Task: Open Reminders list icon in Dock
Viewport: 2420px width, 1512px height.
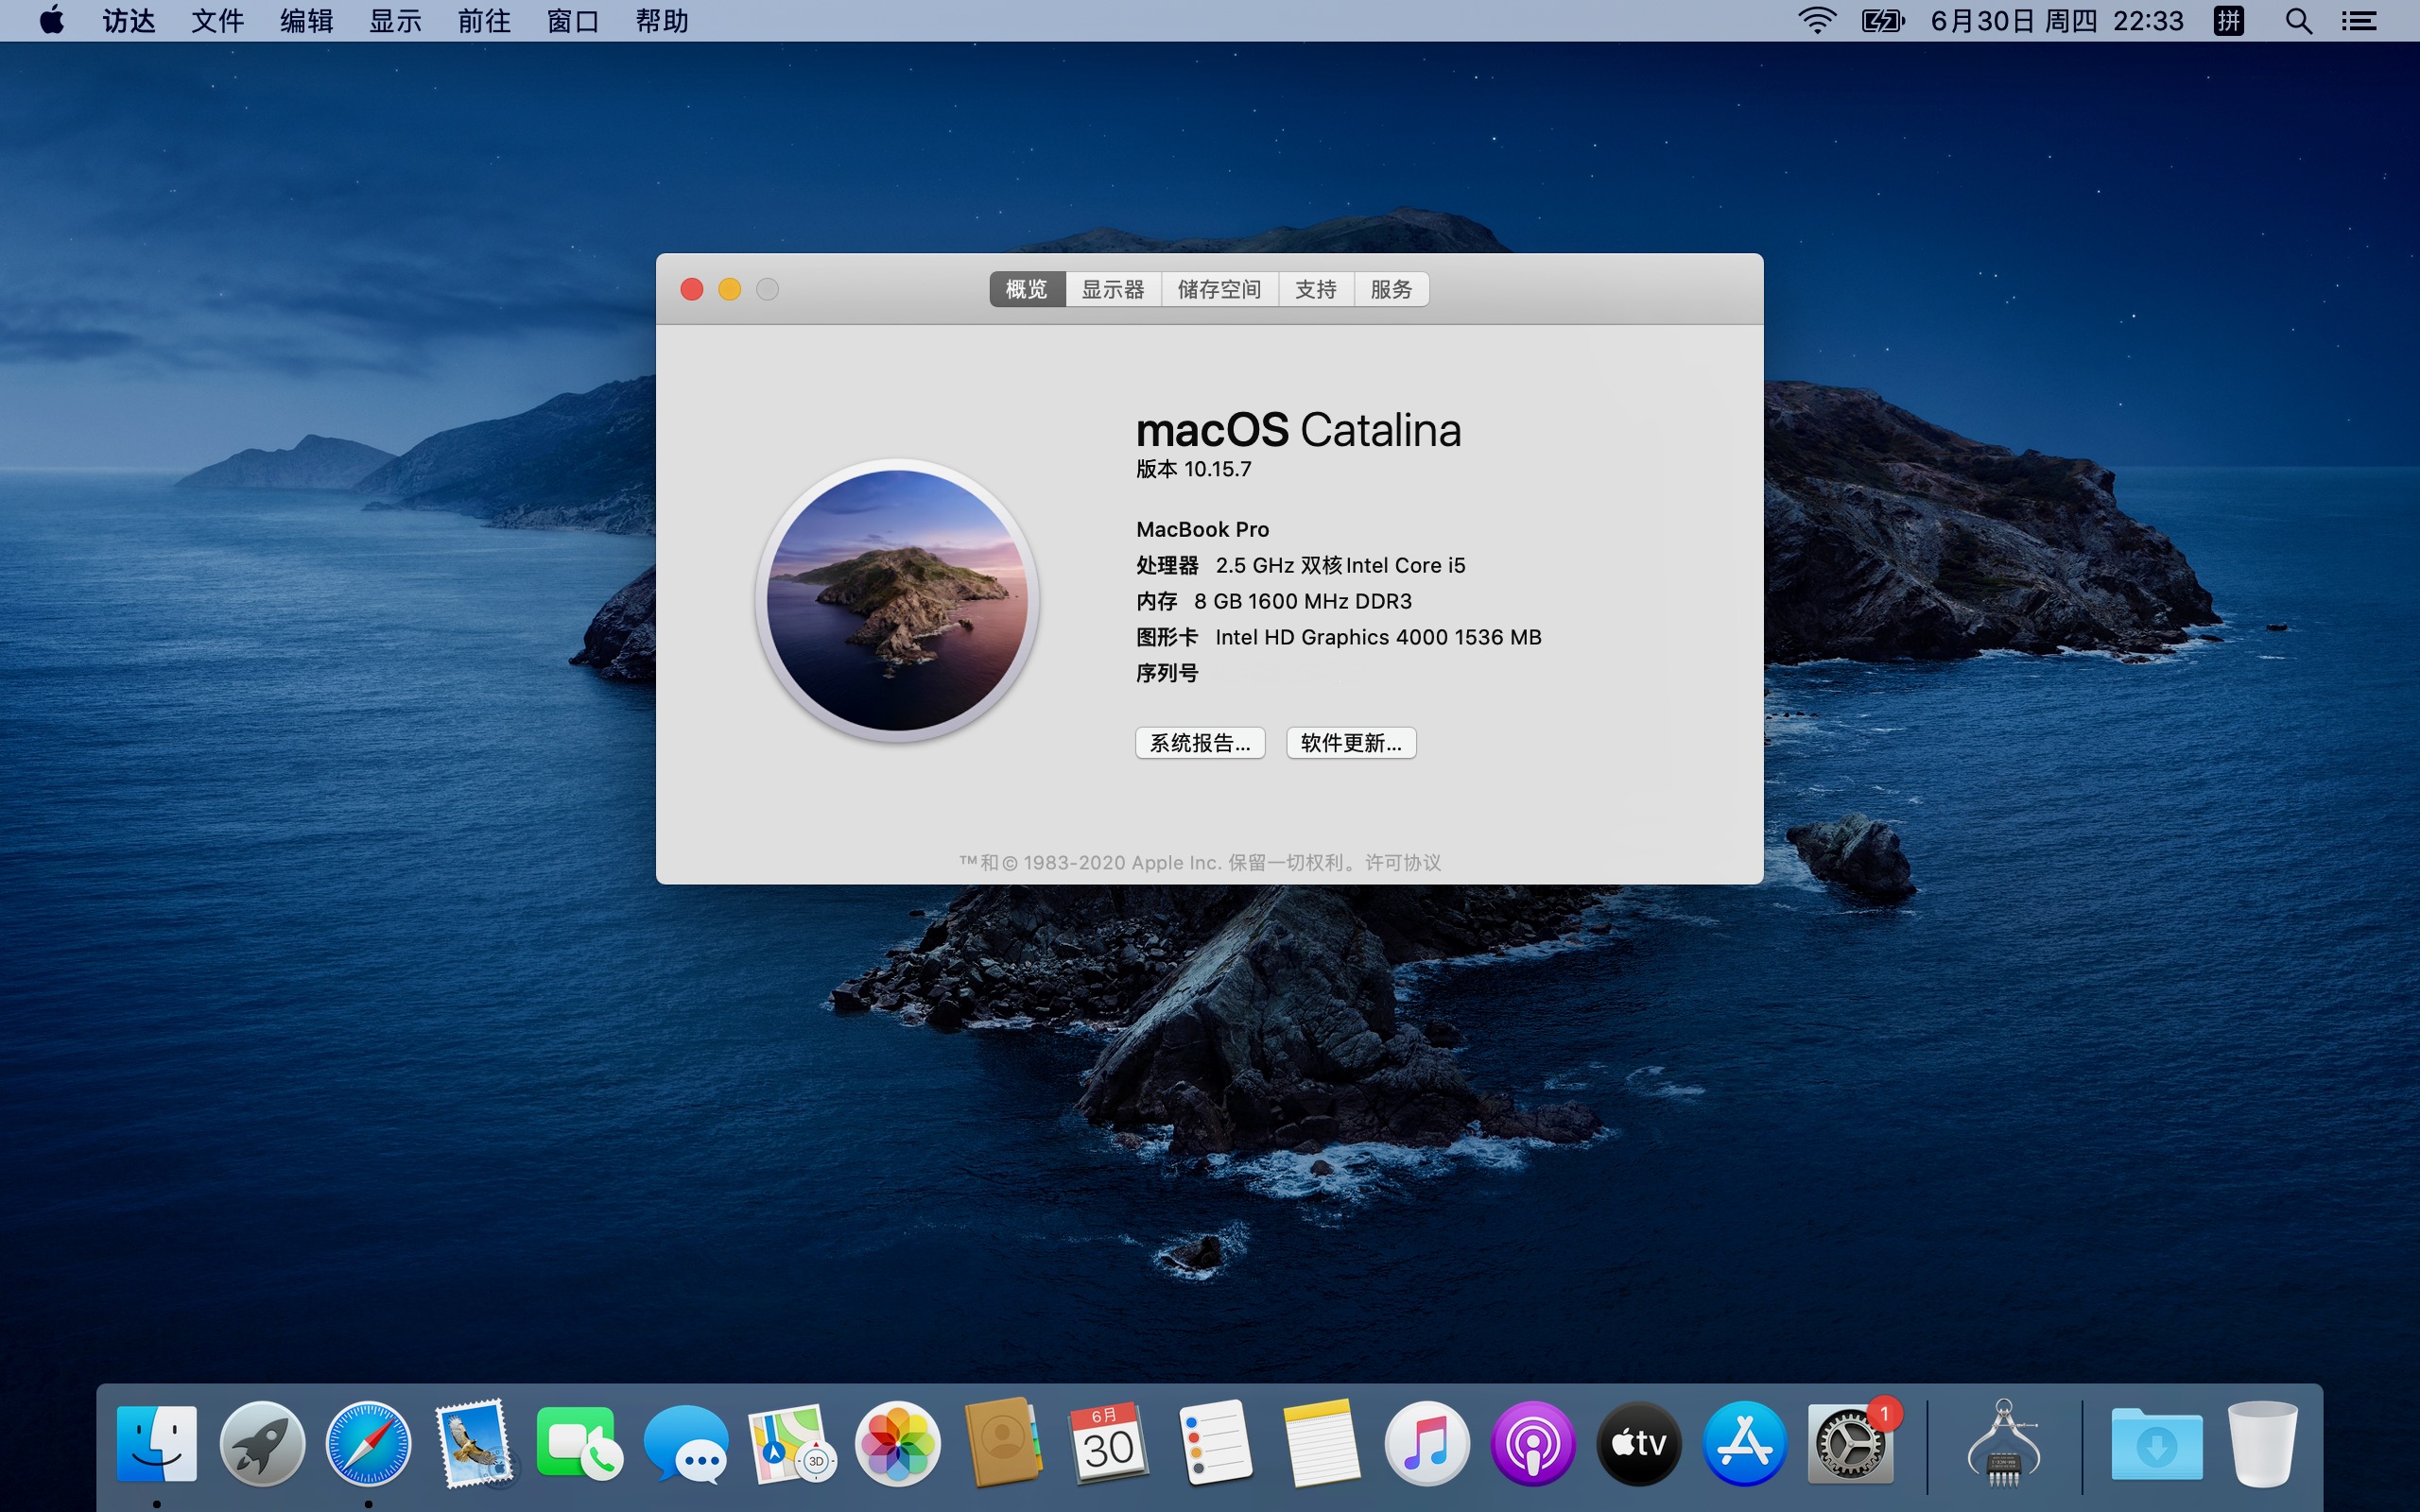Action: tap(1215, 1443)
